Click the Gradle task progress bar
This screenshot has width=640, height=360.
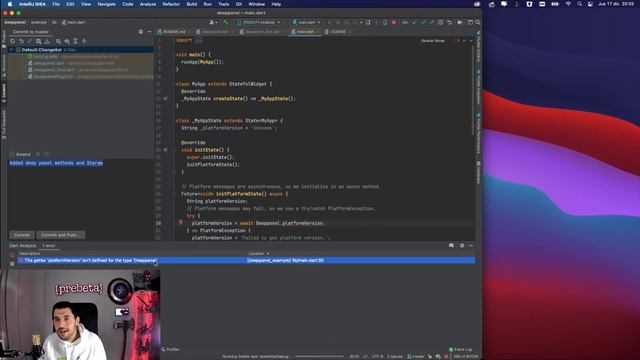click(319, 356)
